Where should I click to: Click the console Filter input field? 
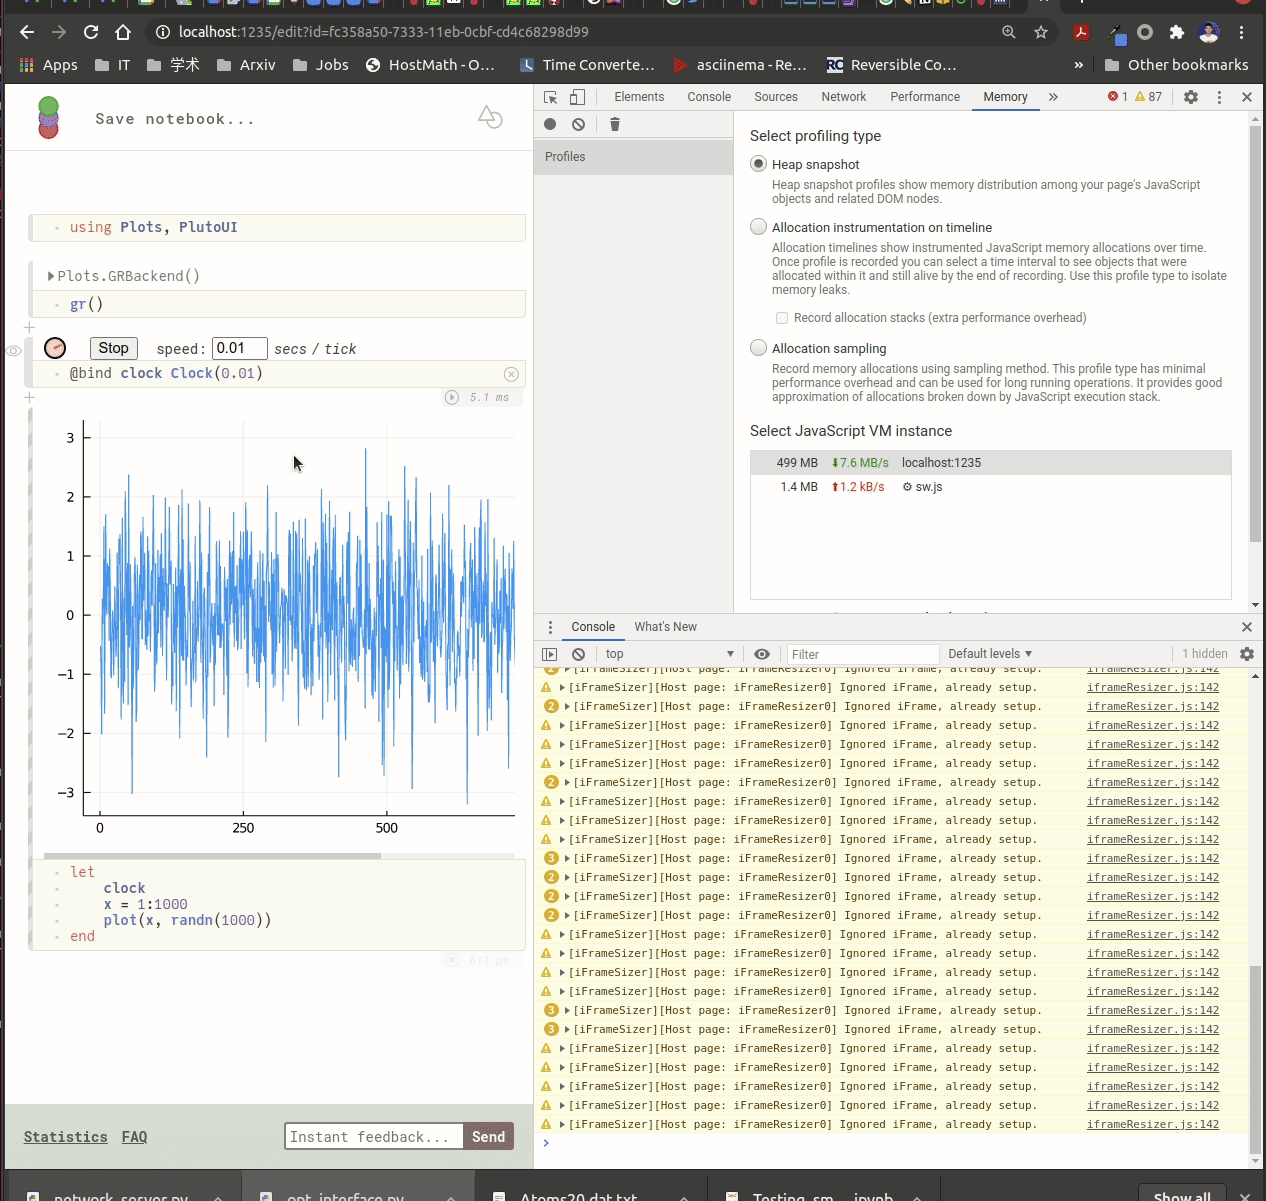pyautogui.click(x=862, y=654)
